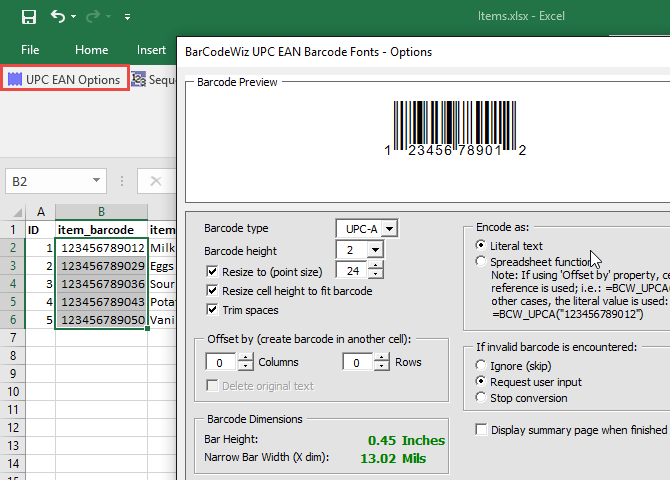
Task: Expand the Name Box dropdown arrow
Action: 97,181
